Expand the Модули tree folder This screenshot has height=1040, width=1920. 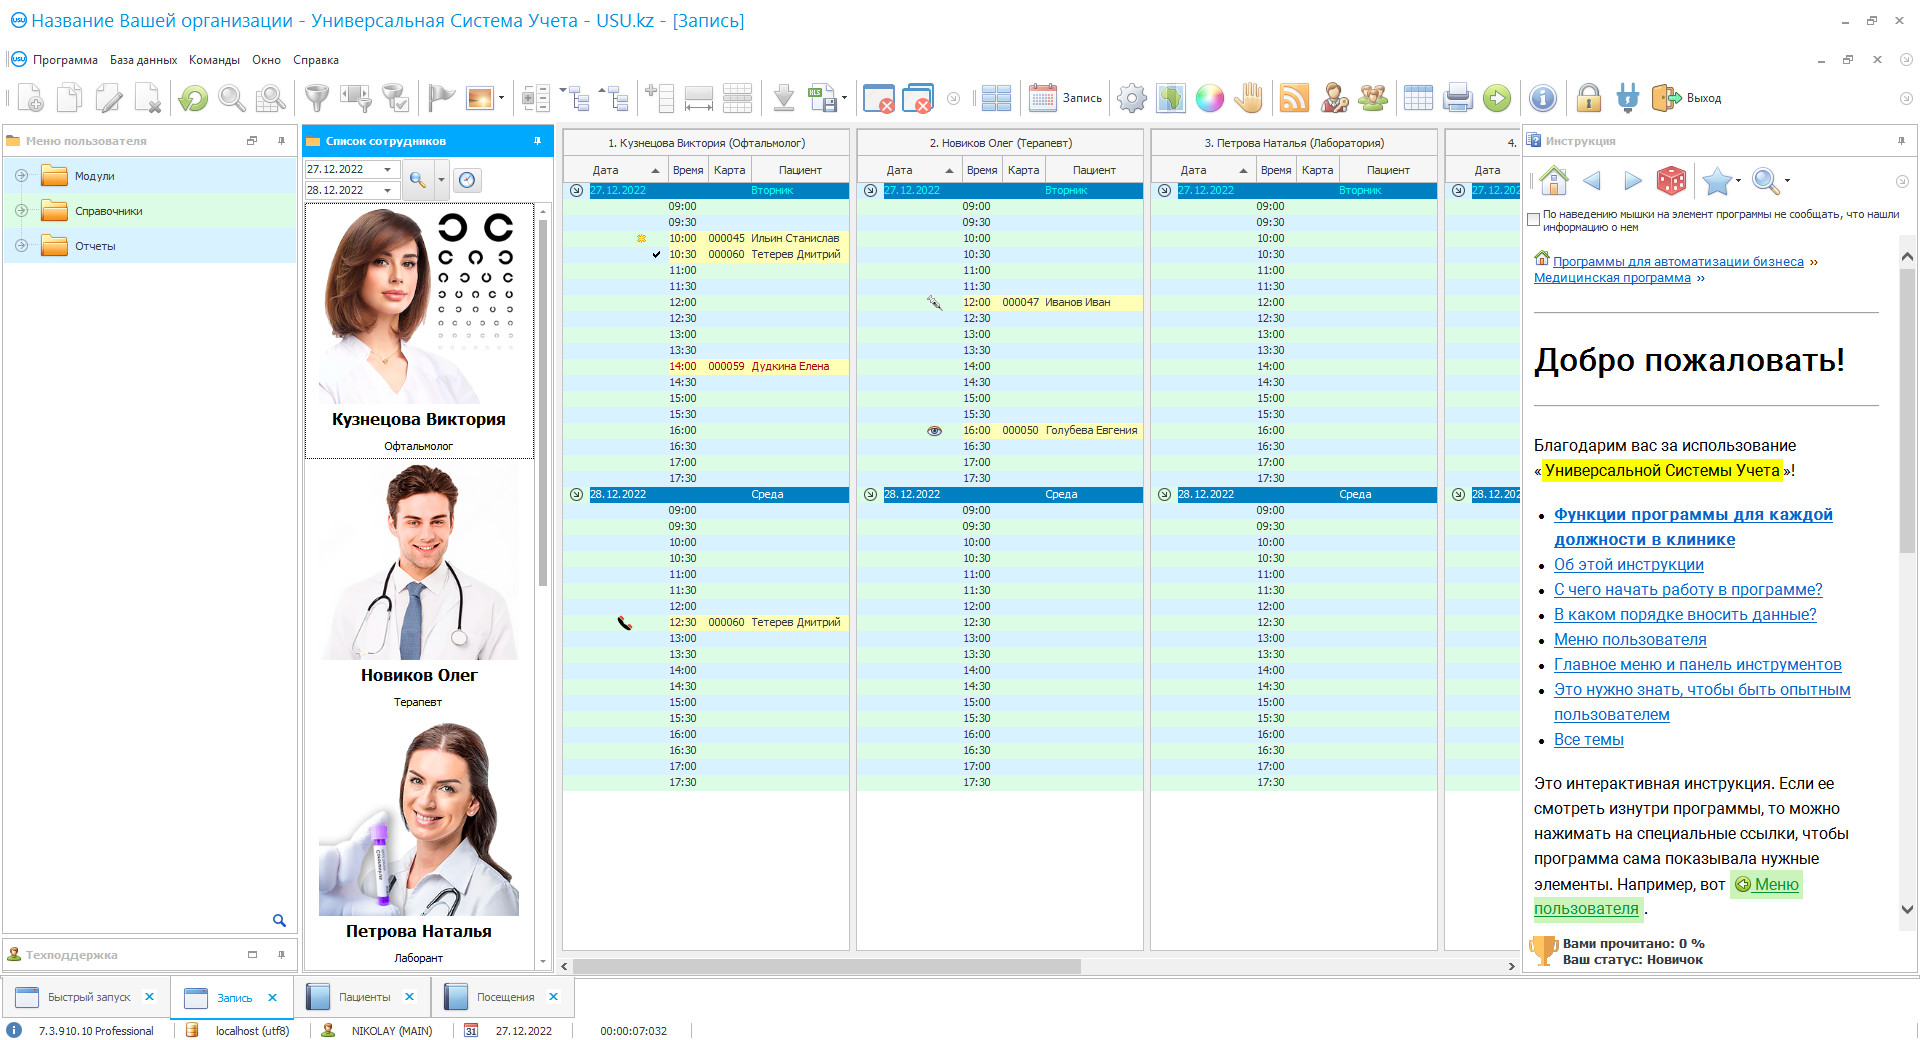tap(21, 176)
